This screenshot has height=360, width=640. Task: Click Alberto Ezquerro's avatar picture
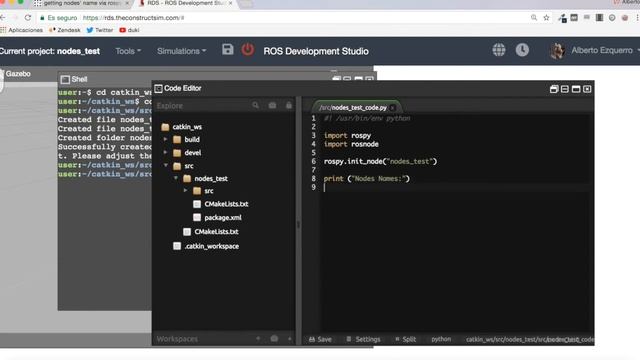click(557, 51)
